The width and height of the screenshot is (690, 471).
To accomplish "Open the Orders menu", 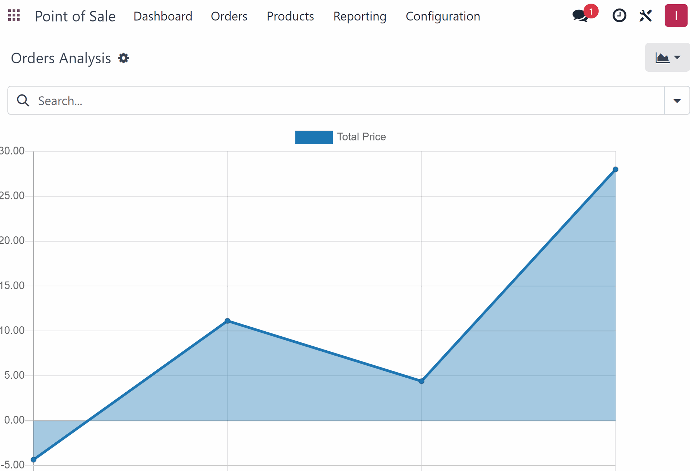I will click(x=229, y=16).
